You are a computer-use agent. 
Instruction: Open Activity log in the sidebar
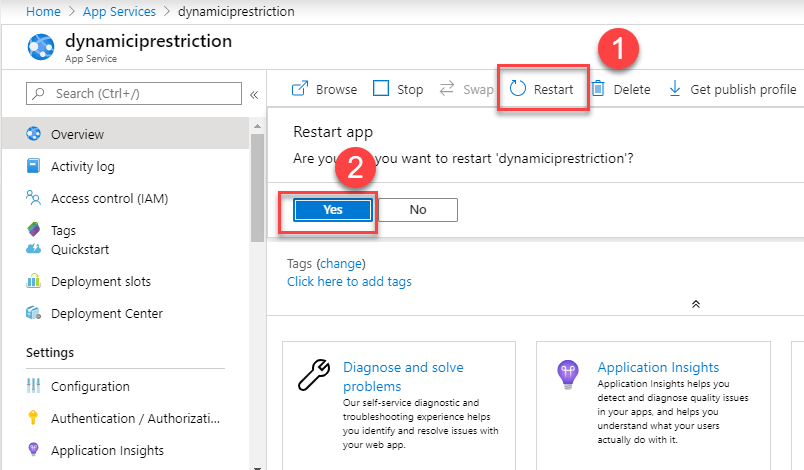82,167
